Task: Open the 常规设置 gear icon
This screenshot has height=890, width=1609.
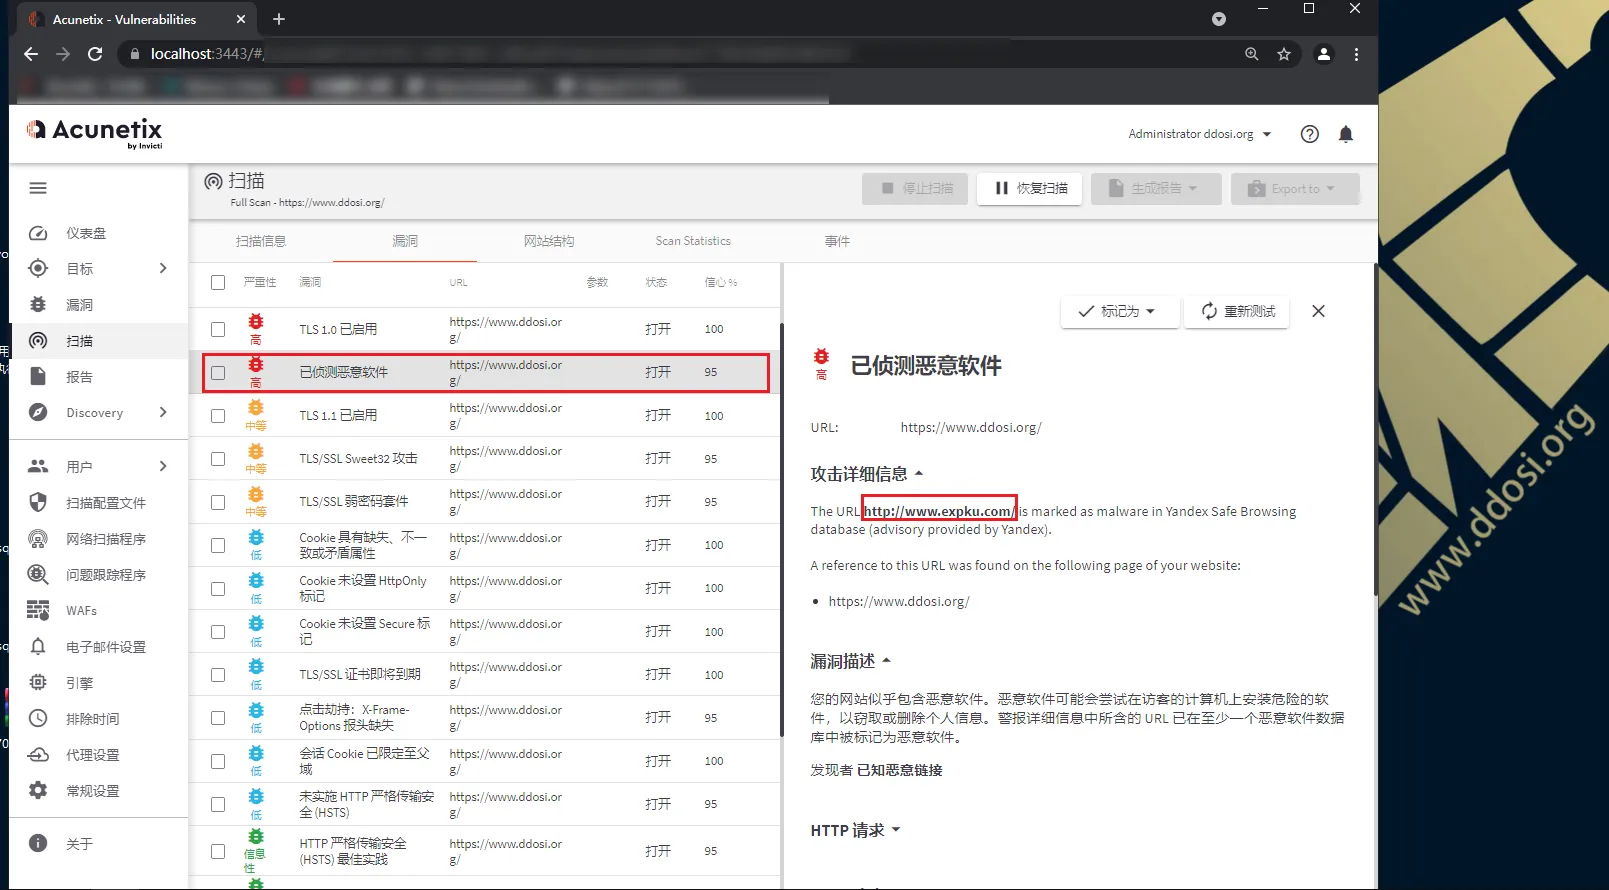Action: [x=38, y=790]
